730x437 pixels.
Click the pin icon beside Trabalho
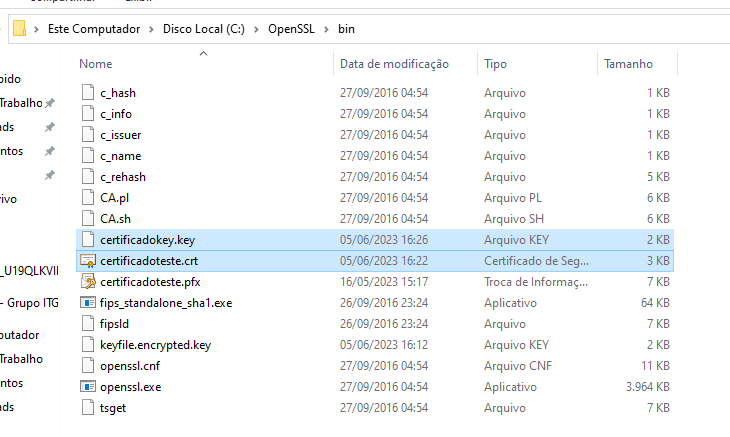50,103
